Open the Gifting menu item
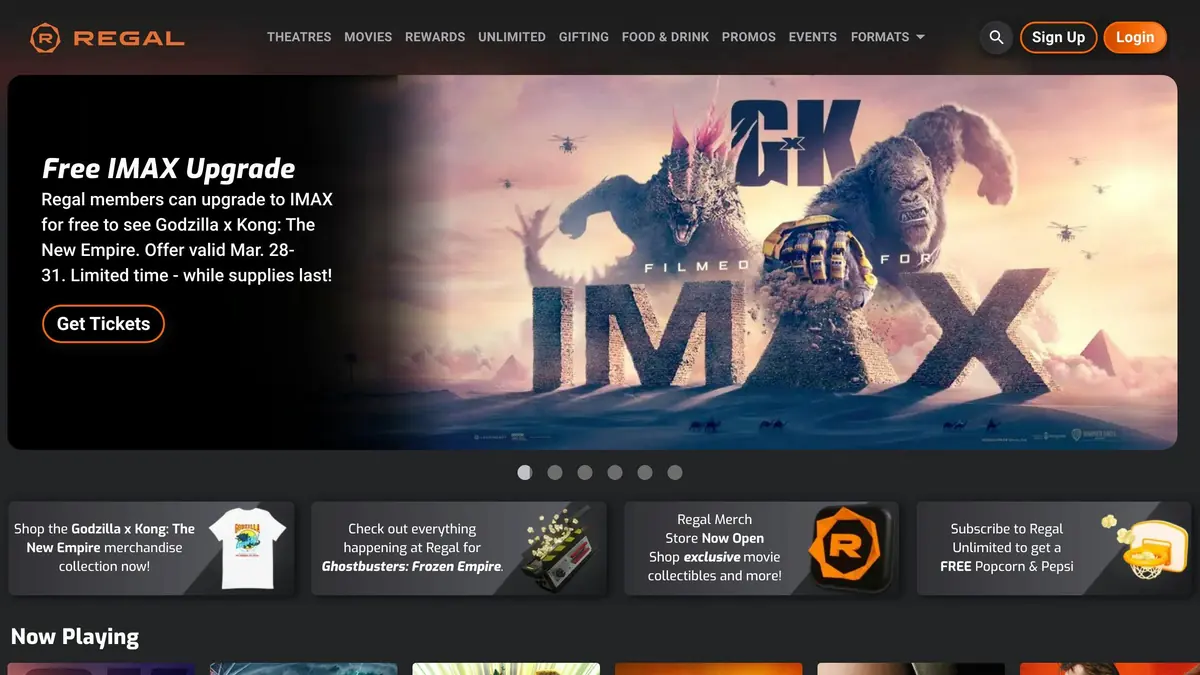 coord(584,37)
